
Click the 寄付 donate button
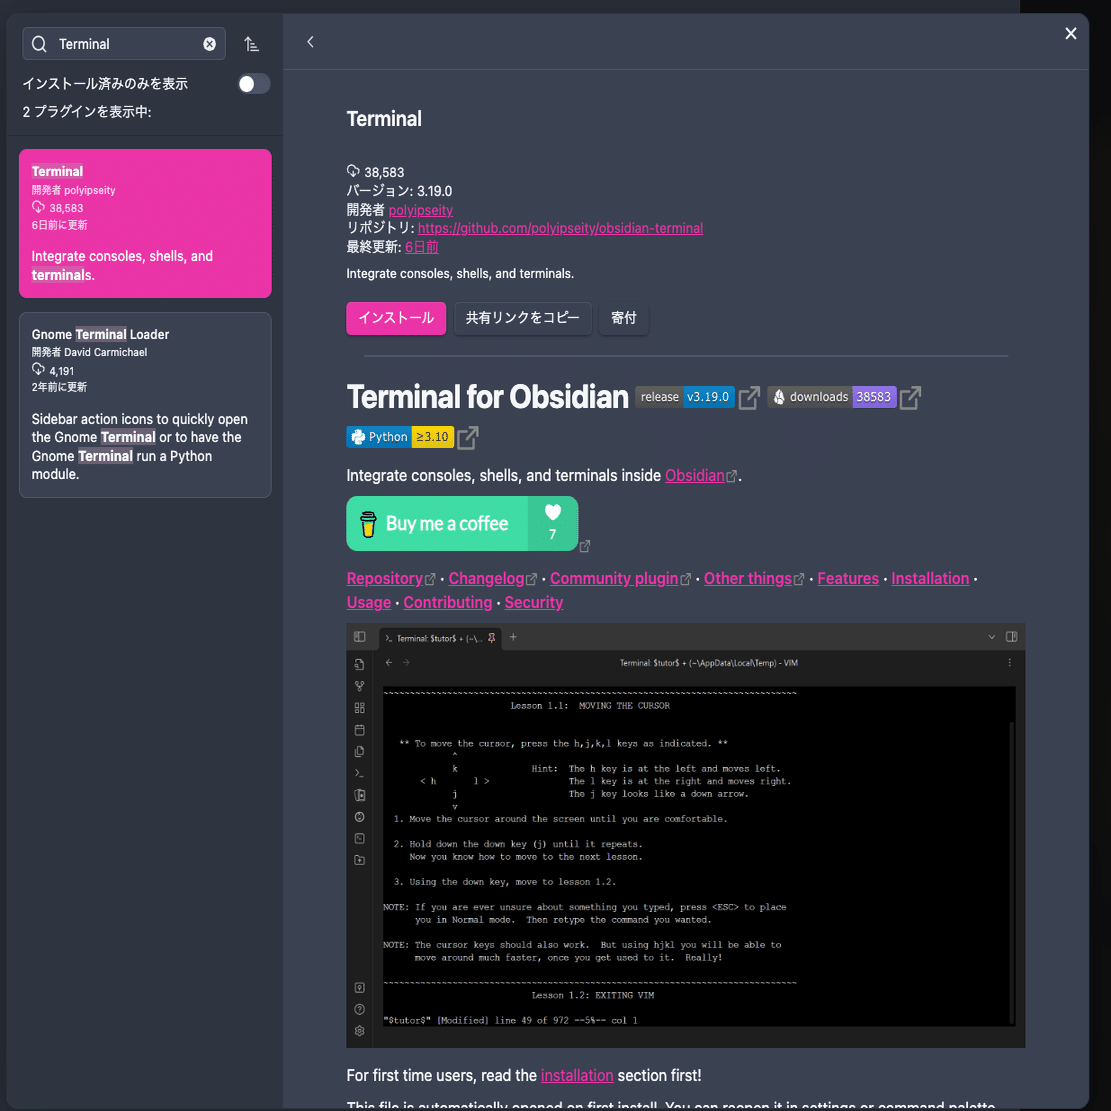[x=624, y=318]
